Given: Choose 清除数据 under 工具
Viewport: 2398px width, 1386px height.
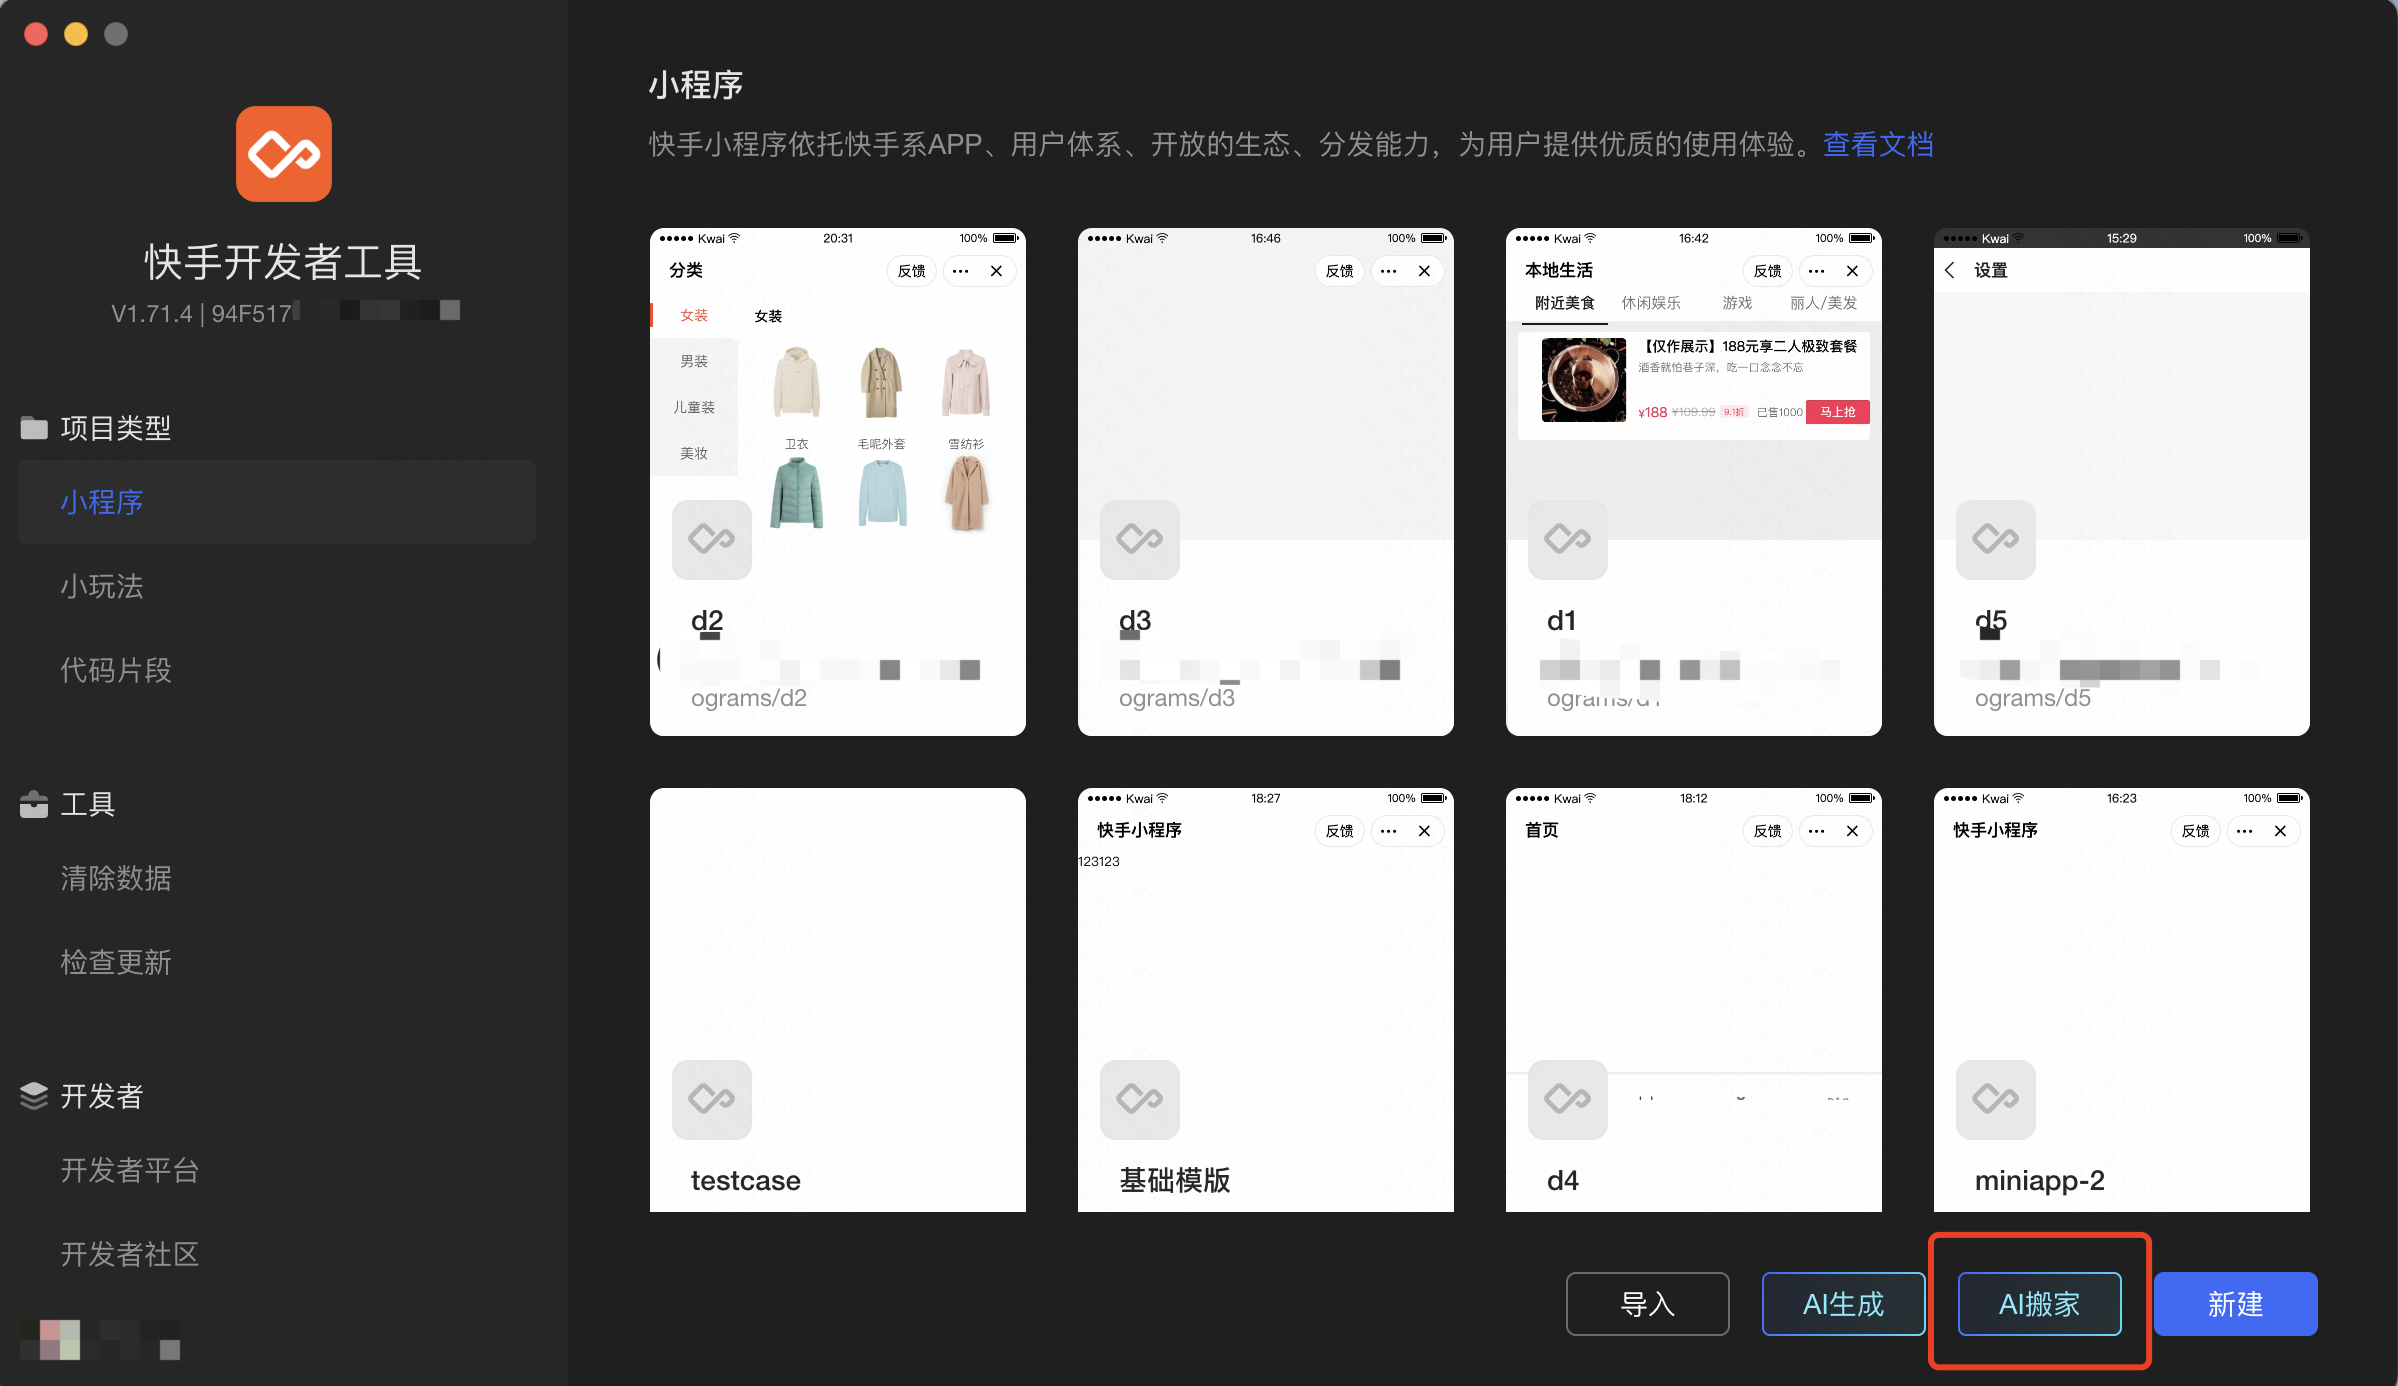Looking at the screenshot, I should click(116, 878).
